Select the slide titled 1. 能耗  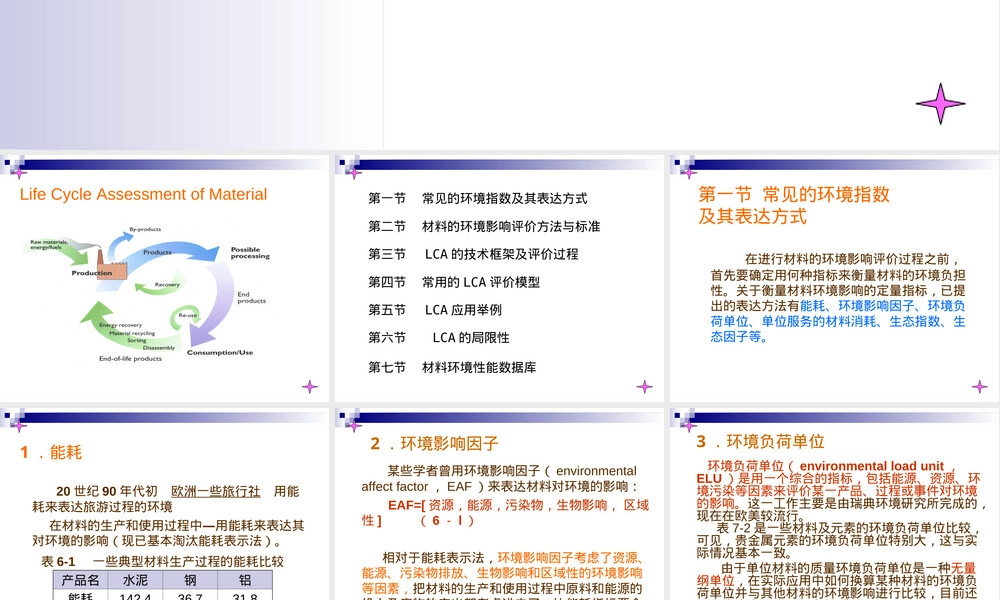point(165,504)
